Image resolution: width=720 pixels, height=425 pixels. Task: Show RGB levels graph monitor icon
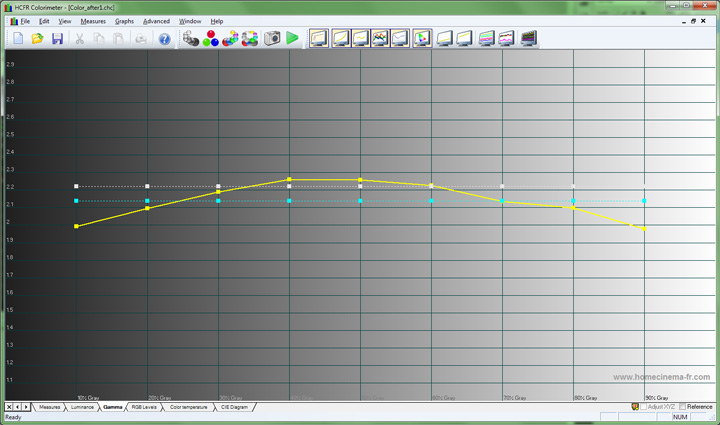[x=380, y=38]
